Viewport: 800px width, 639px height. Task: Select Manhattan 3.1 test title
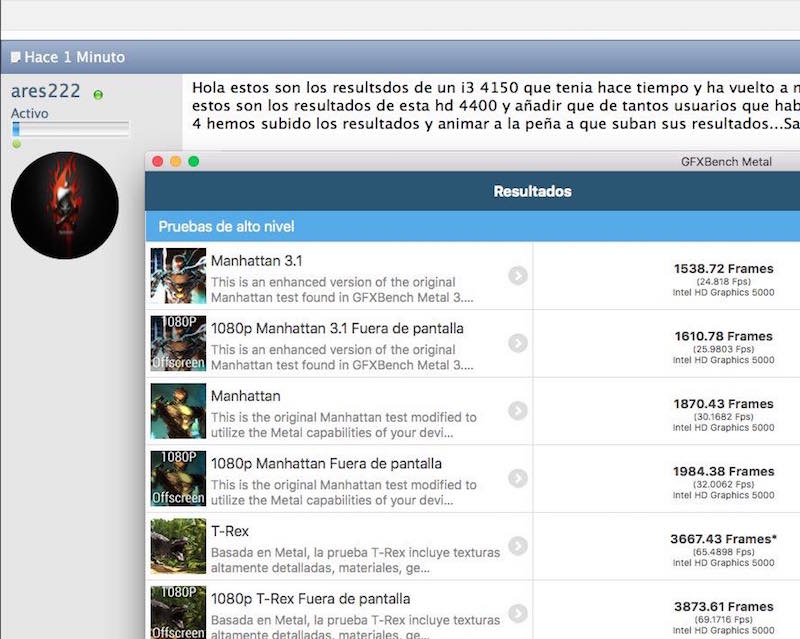click(x=257, y=261)
